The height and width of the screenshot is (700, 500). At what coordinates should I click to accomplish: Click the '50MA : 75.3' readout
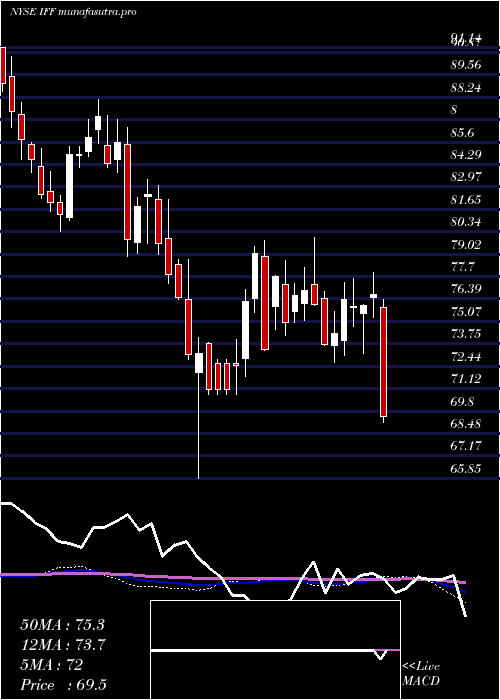pos(62,625)
